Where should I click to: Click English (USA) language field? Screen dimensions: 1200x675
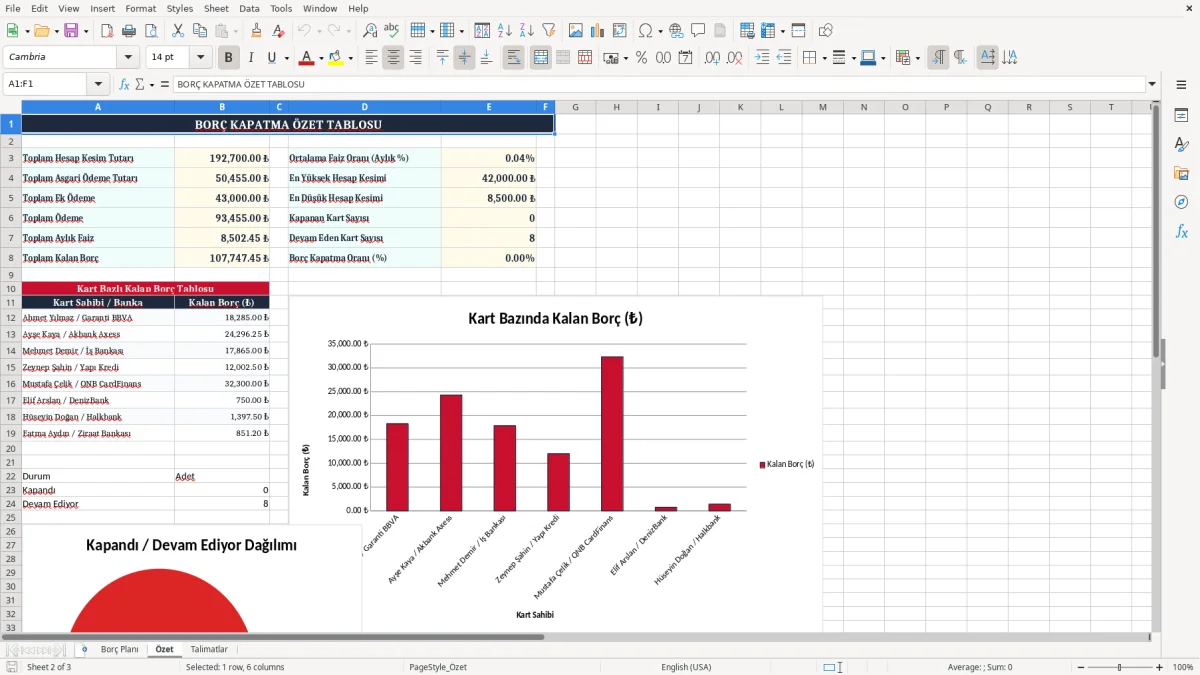click(686, 667)
